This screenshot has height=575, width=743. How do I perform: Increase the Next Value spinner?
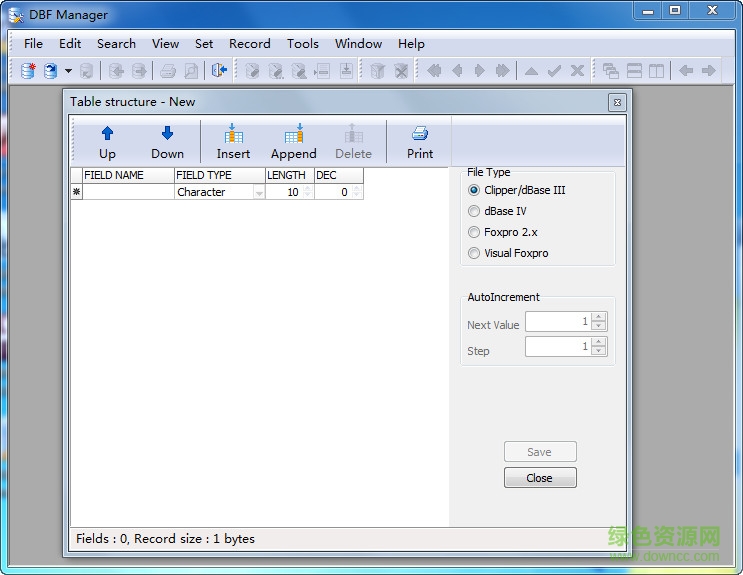click(x=599, y=317)
